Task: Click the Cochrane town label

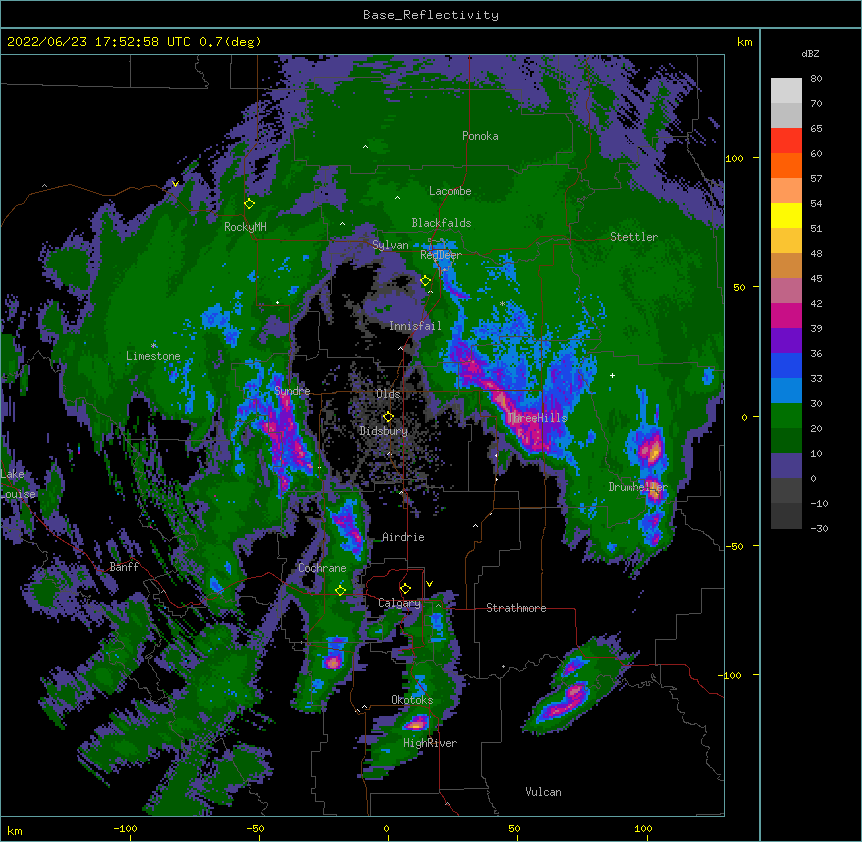Action: (x=322, y=568)
